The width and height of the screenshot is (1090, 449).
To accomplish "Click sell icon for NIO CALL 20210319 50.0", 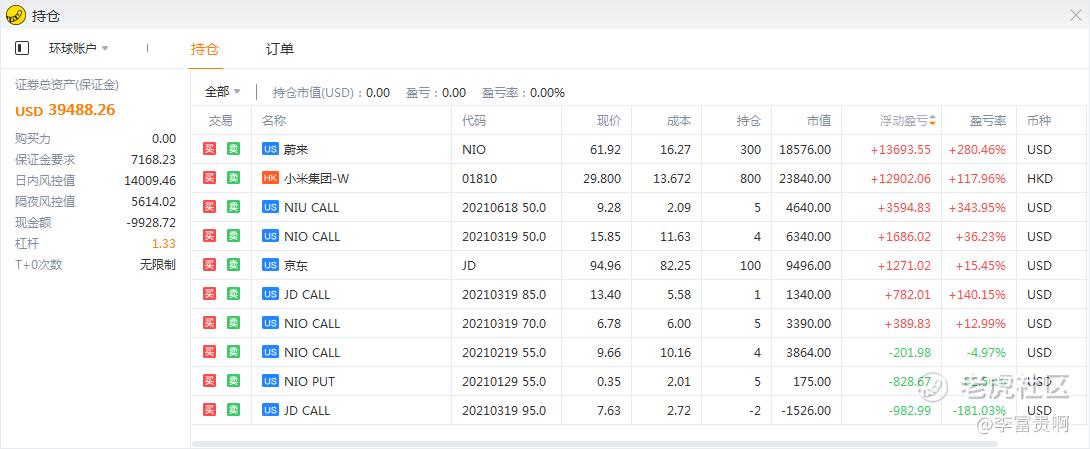I will click(234, 236).
